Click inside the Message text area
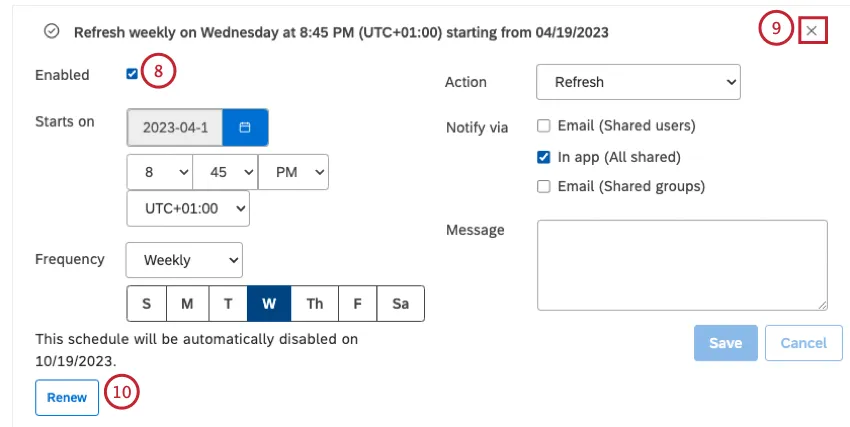Image resolution: width=850 pixels, height=427 pixels. (682, 265)
